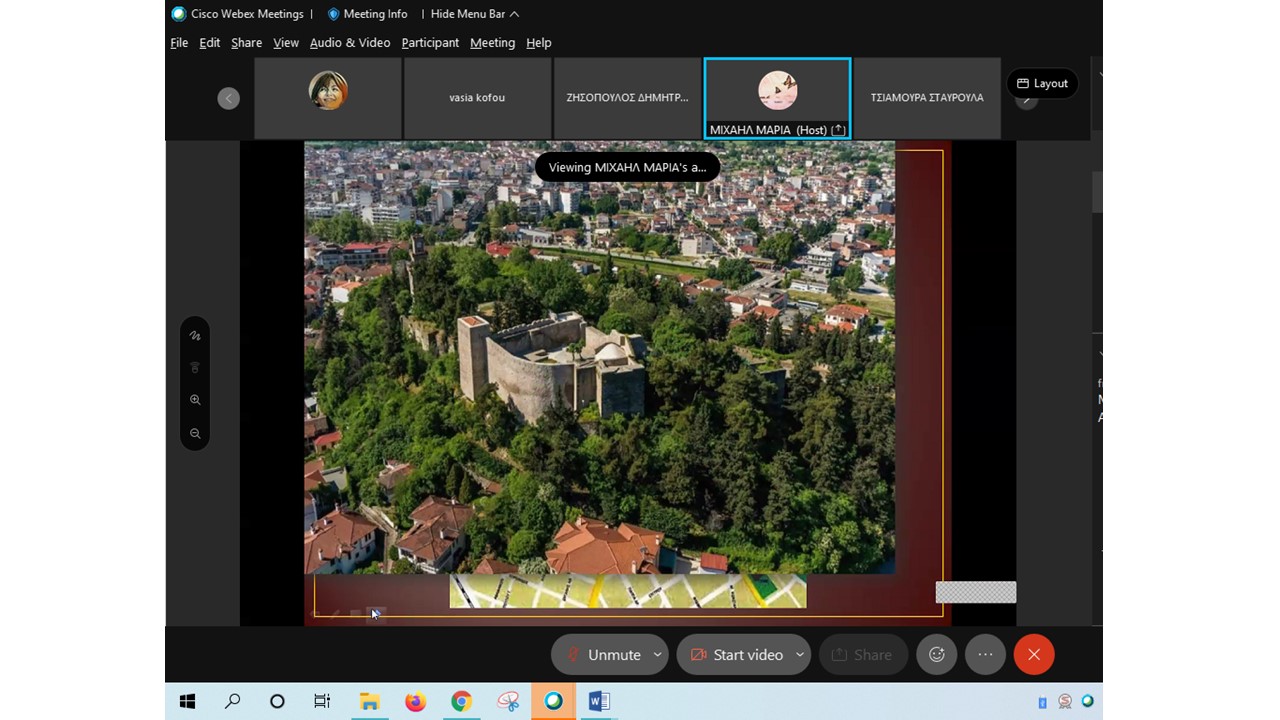
Task: Show previous participants with left arrow
Action: 229,98
